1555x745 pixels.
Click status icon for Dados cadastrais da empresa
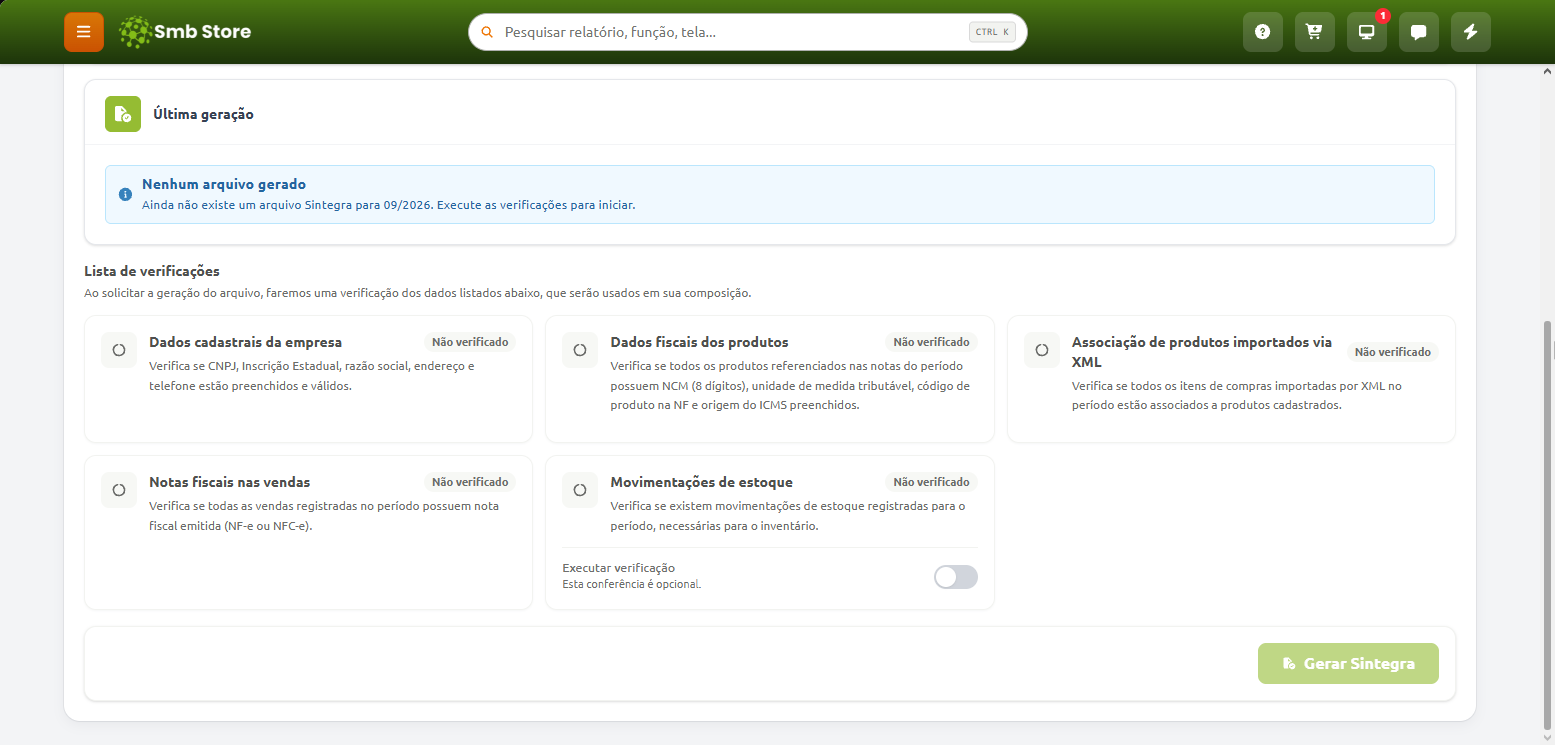click(119, 350)
